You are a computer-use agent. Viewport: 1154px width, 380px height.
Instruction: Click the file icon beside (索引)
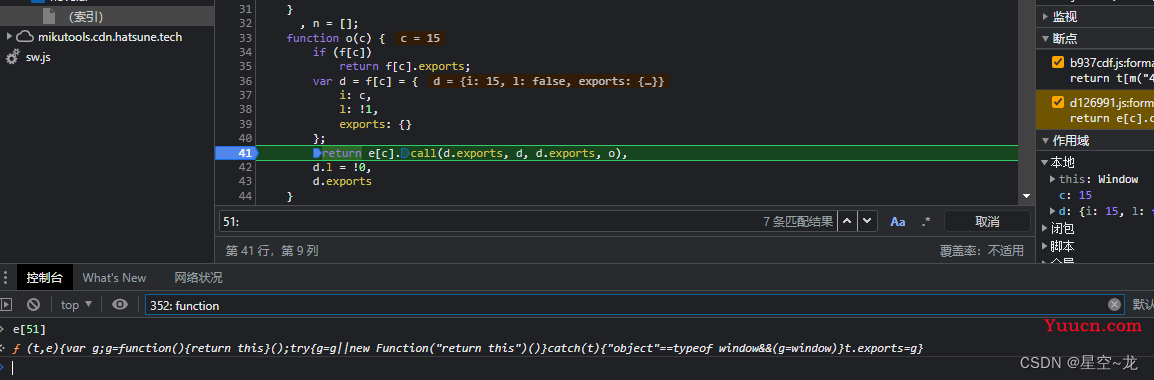(49, 16)
